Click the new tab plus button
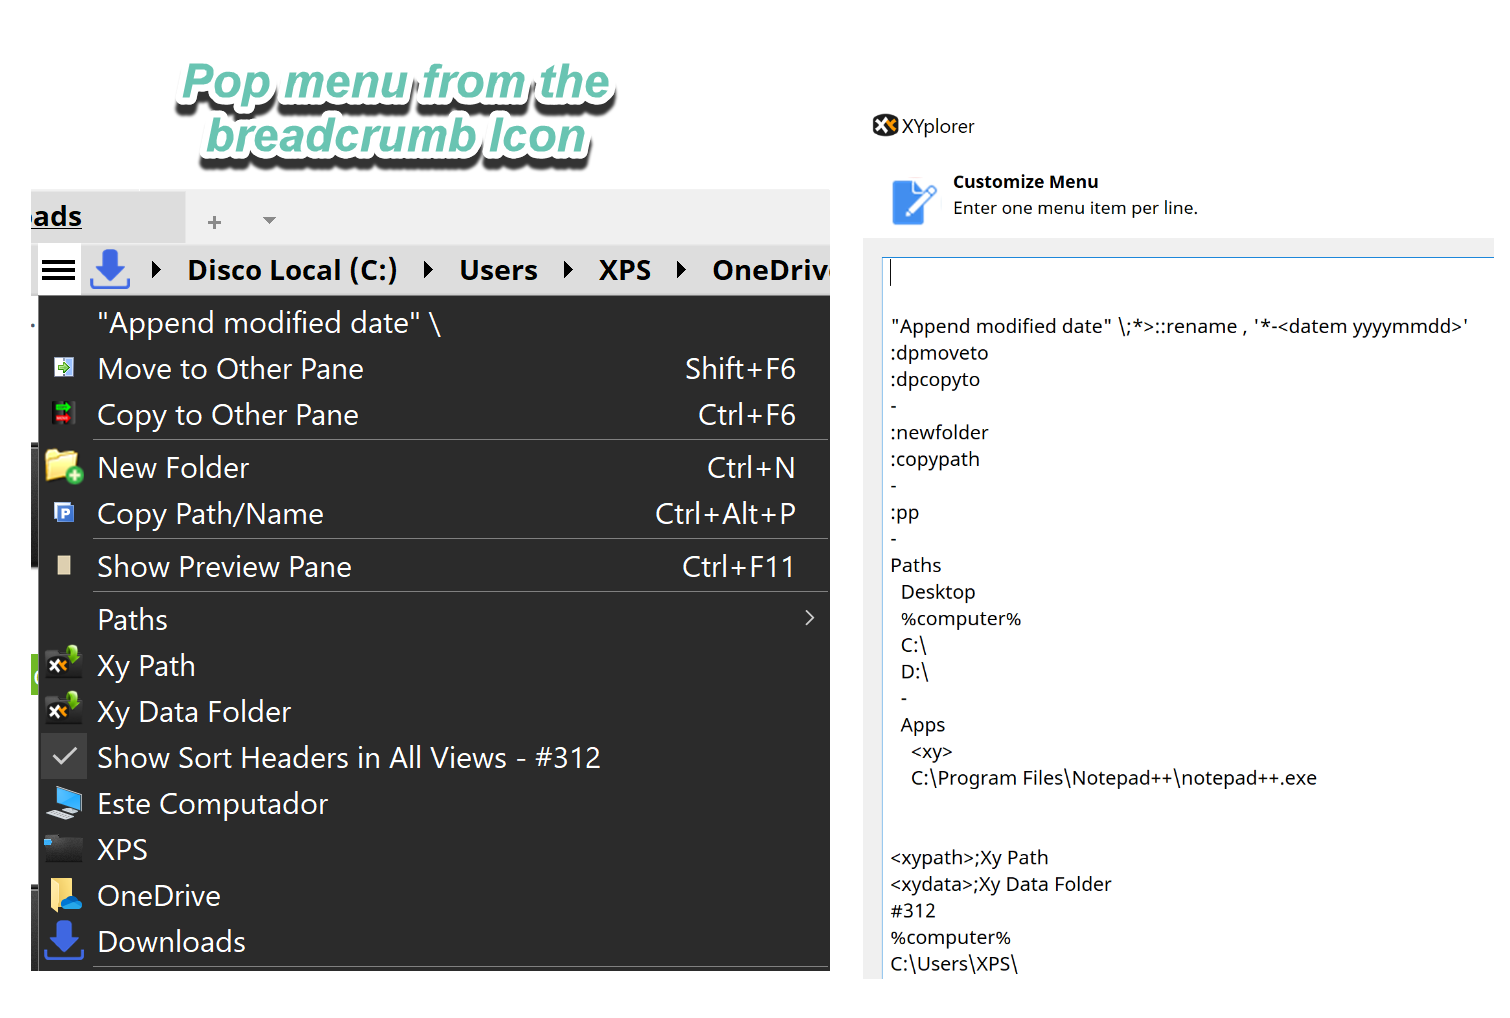 (213, 220)
